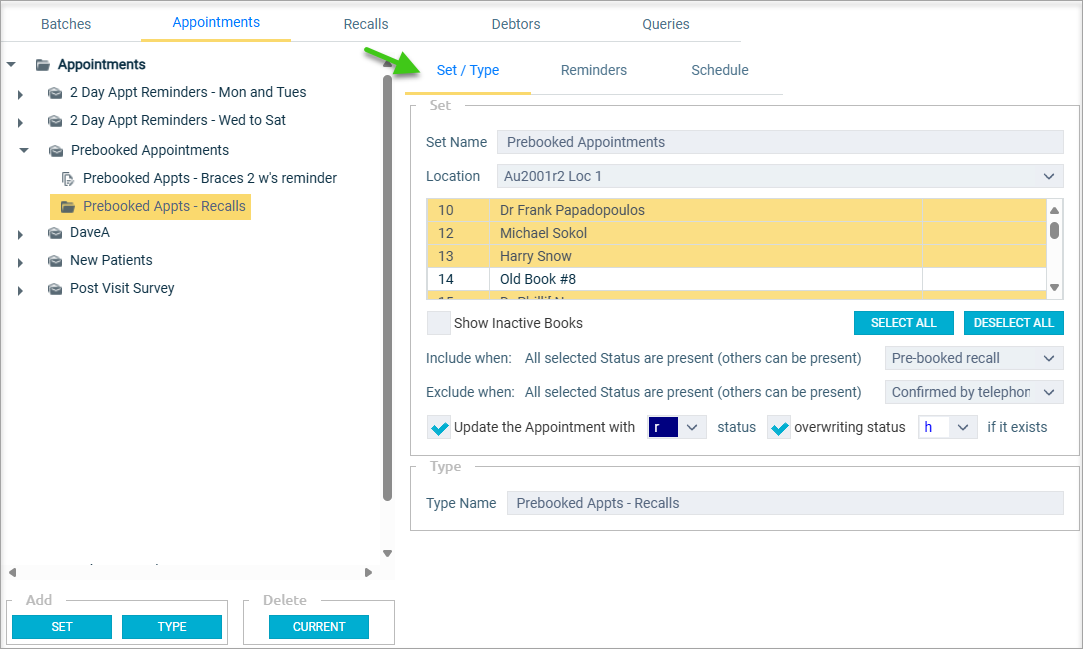Click the Prebooked Appts - Recalls folder icon

click(68, 206)
